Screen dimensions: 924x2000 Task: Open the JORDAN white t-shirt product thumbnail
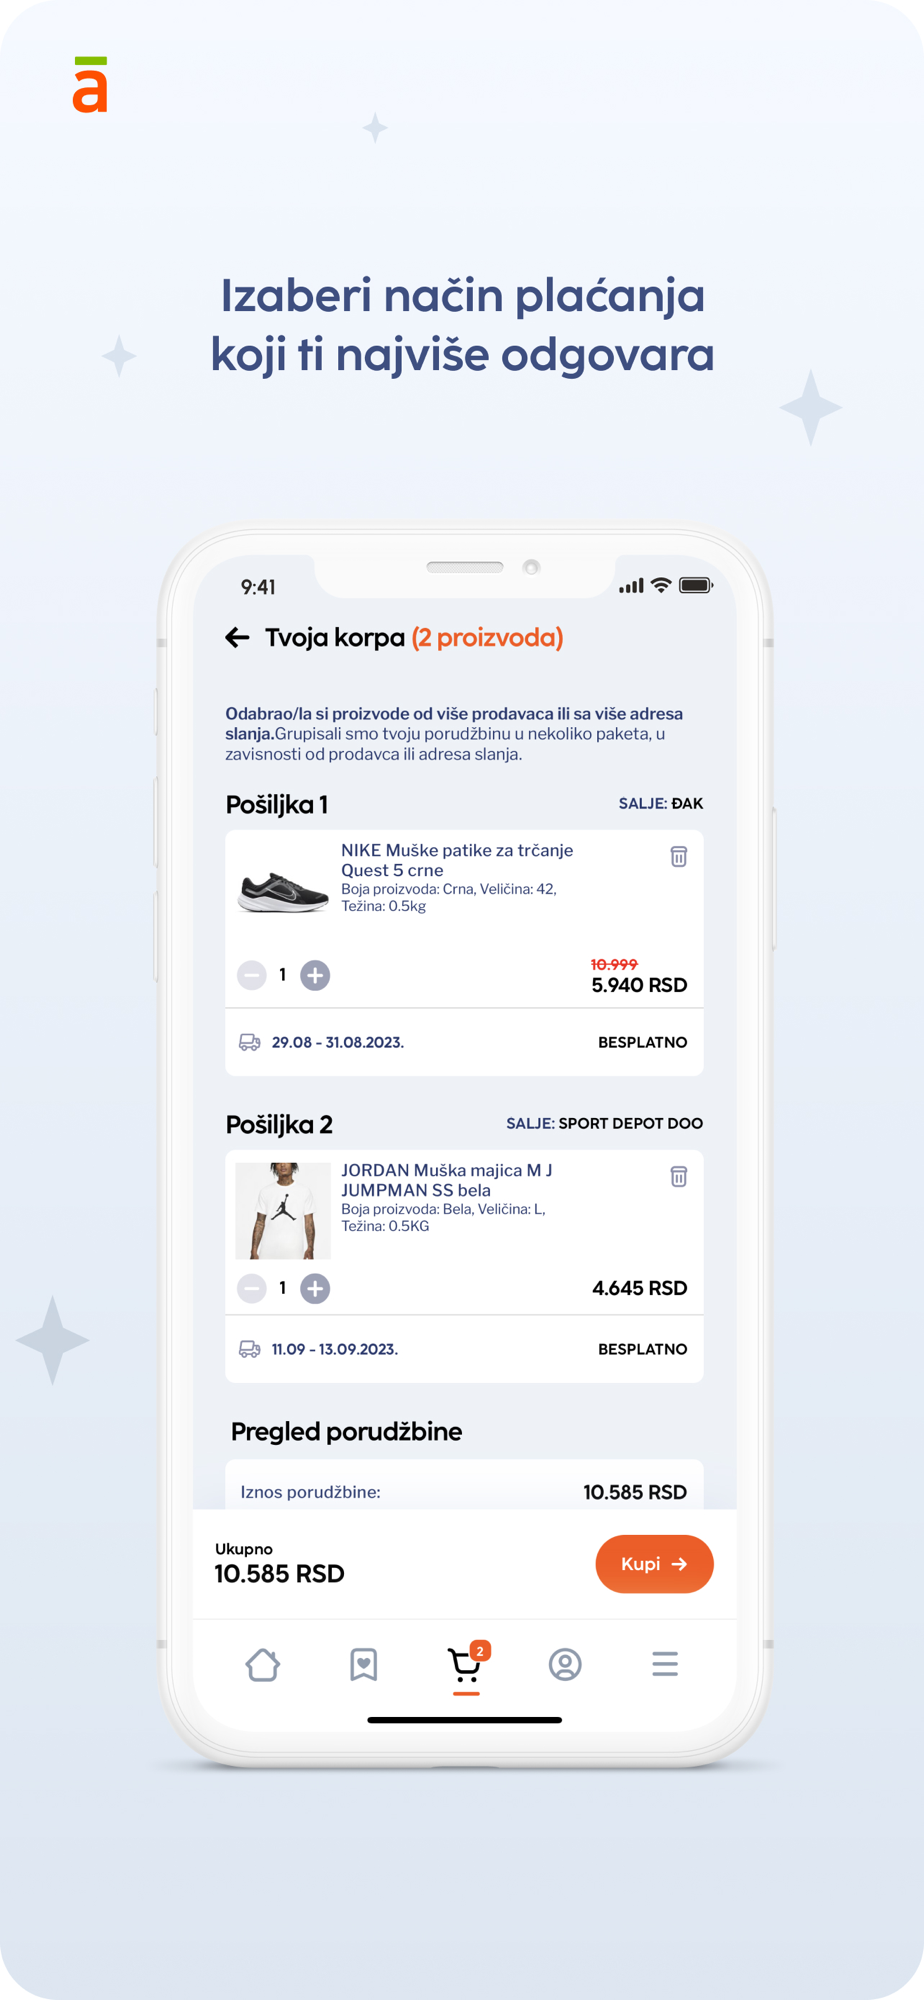[283, 1210]
